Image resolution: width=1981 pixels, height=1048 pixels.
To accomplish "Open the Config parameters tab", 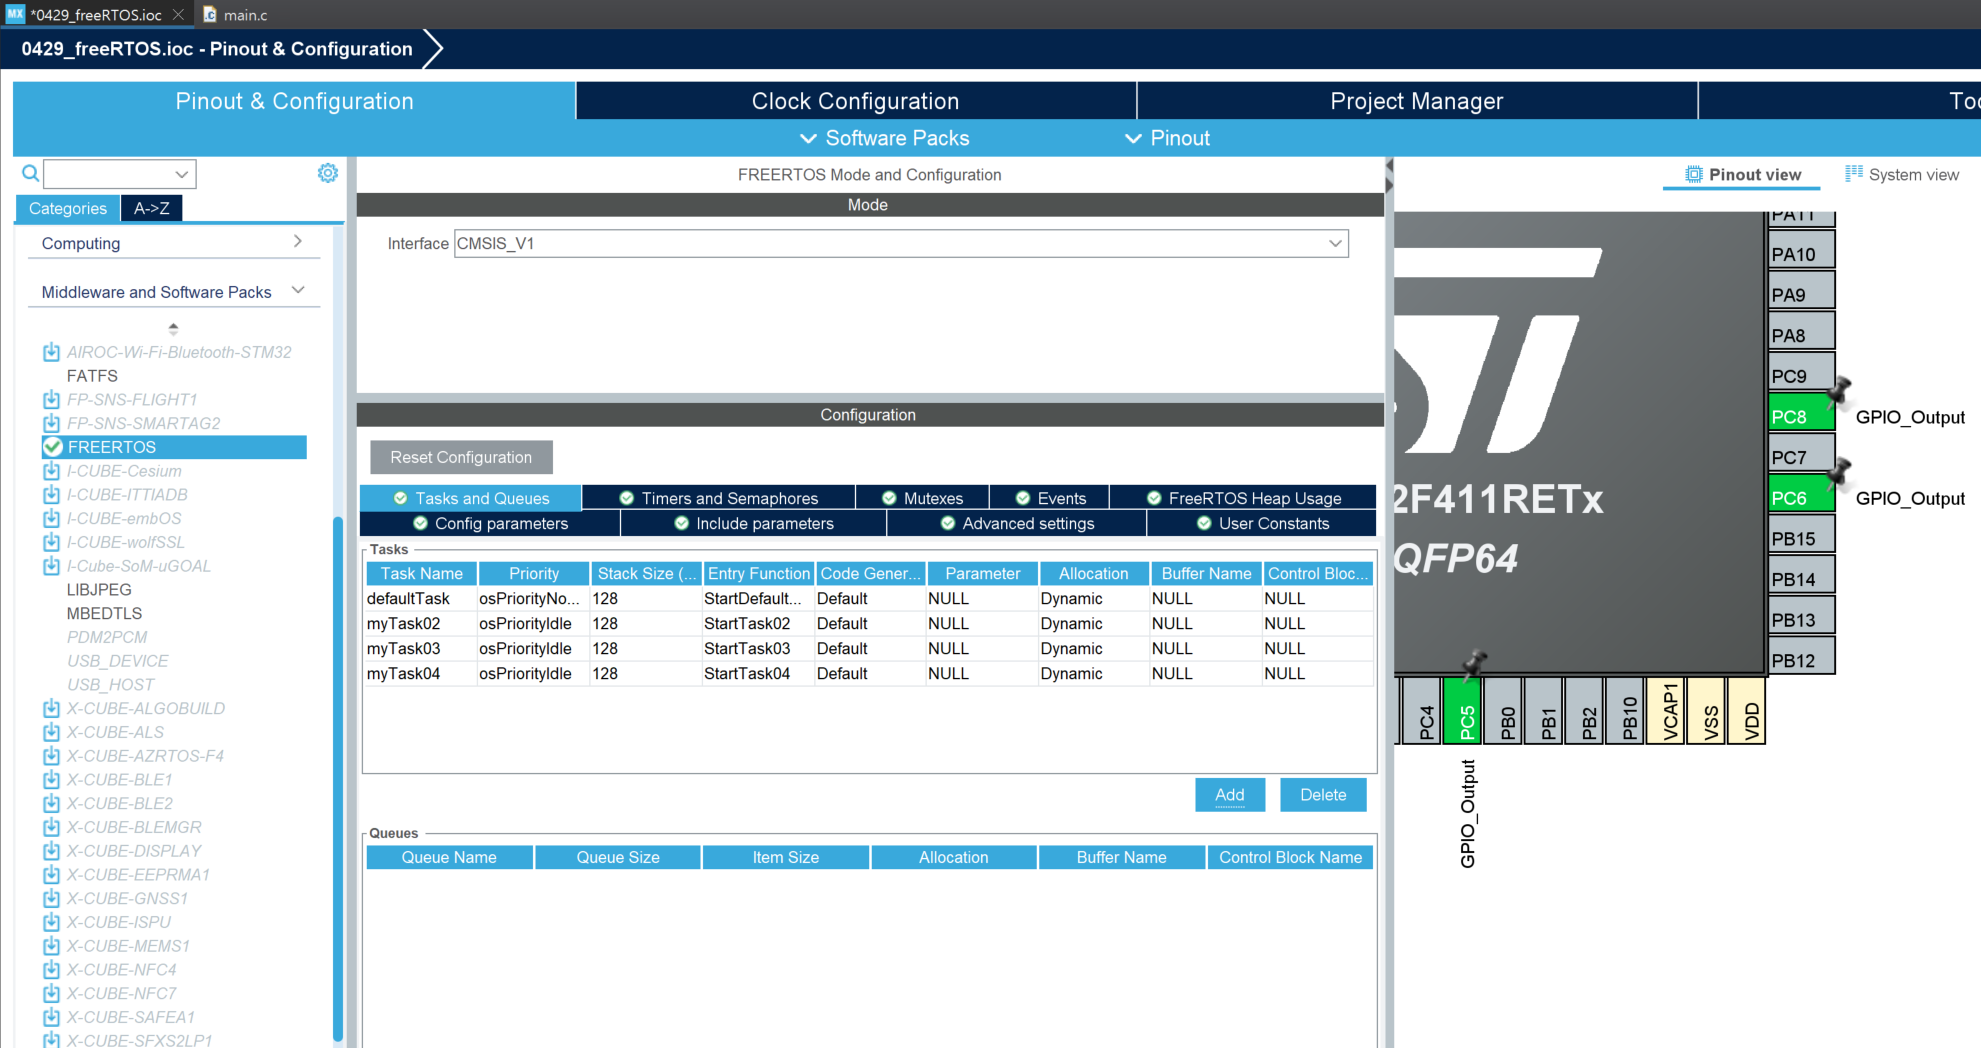I will click(490, 523).
